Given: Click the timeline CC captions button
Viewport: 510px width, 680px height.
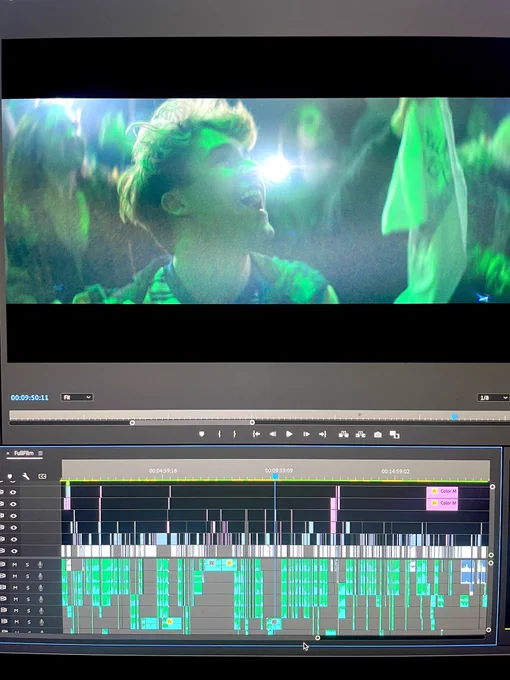Looking at the screenshot, I should pos(42,477).
